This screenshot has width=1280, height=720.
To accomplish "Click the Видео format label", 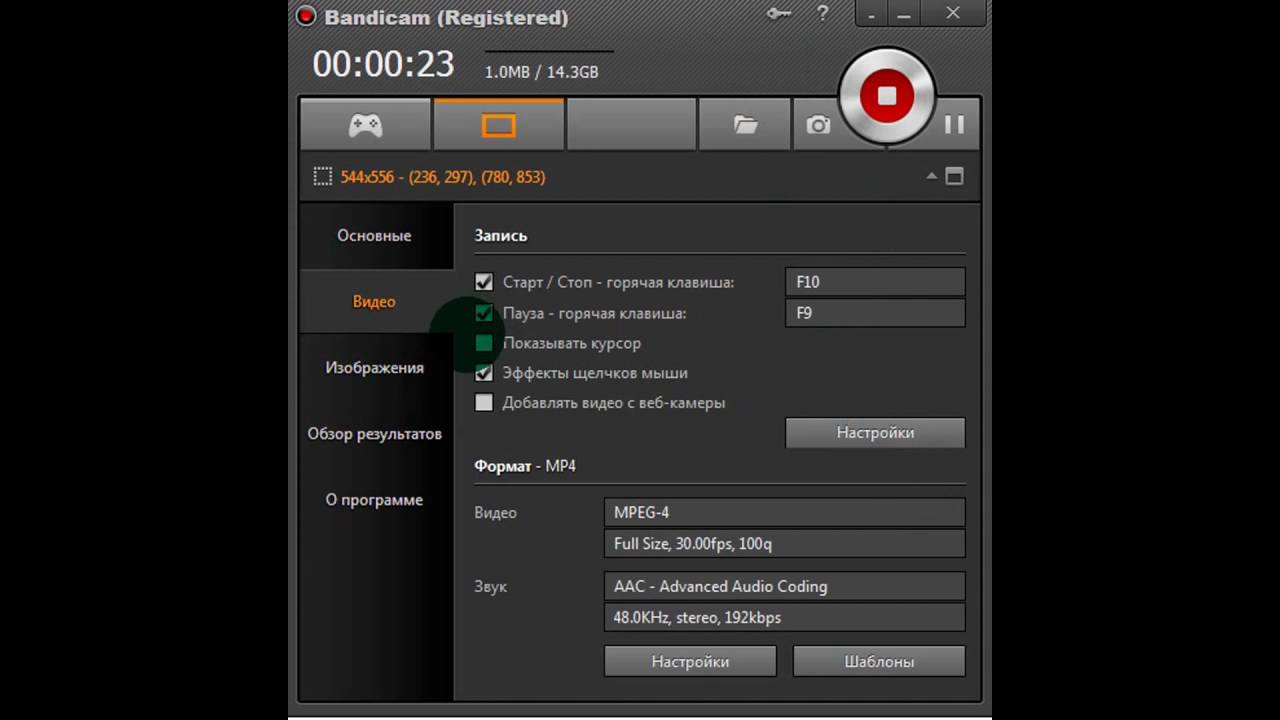I will pos(495,513).
